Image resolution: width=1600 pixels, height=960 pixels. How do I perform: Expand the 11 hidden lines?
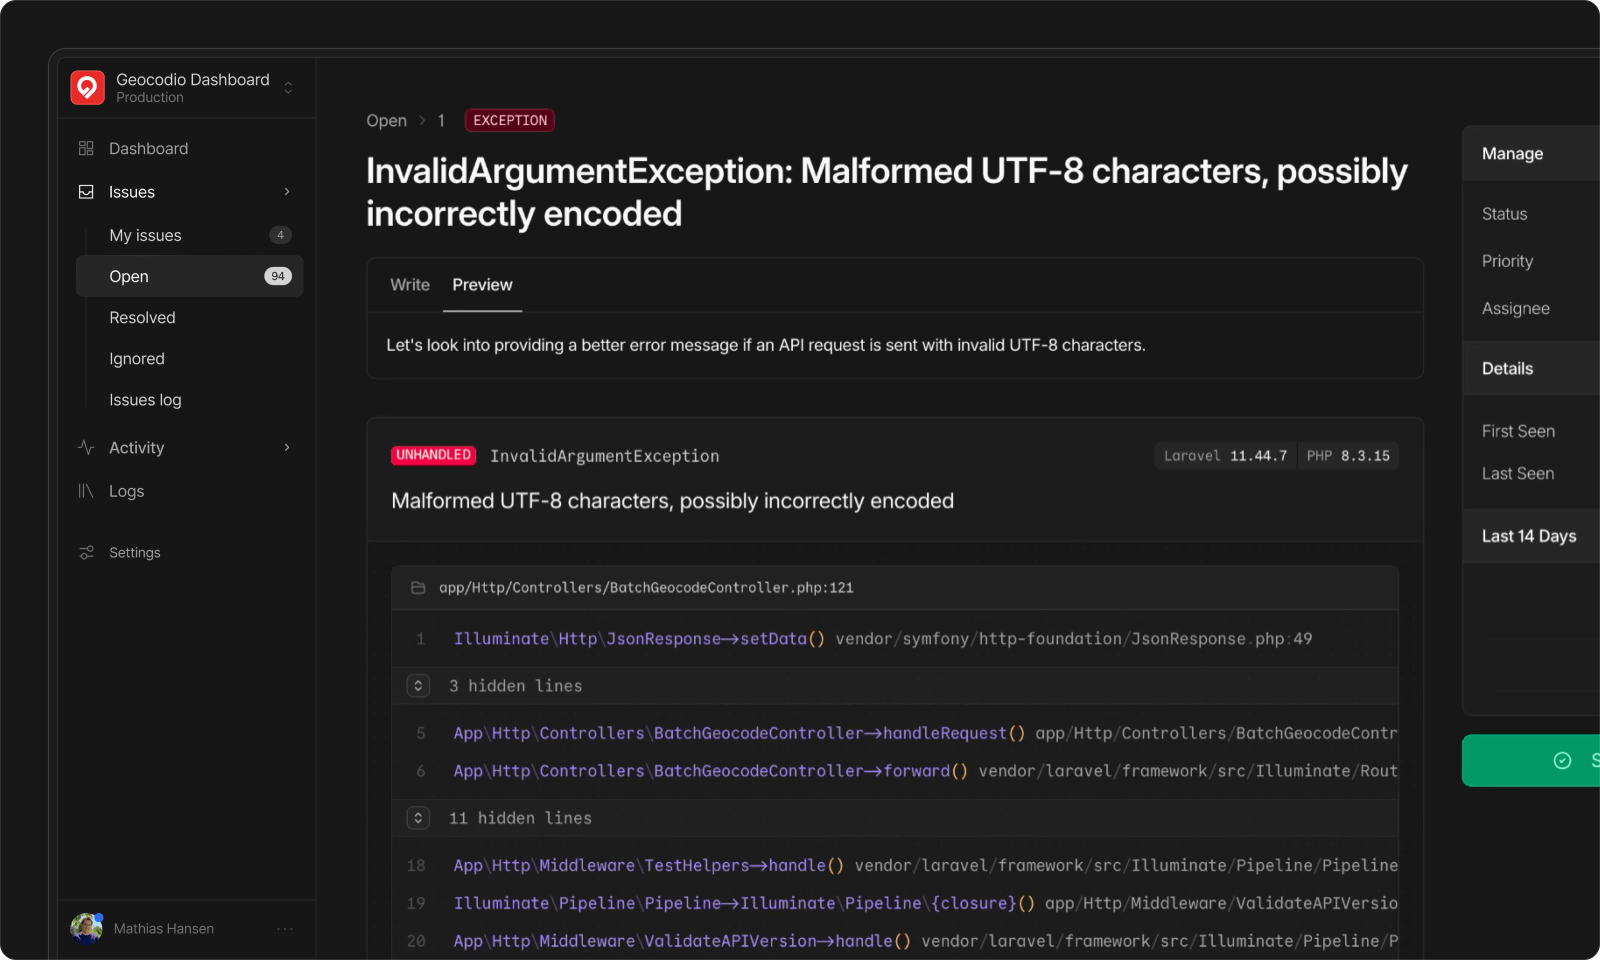(x=418, y=818)
